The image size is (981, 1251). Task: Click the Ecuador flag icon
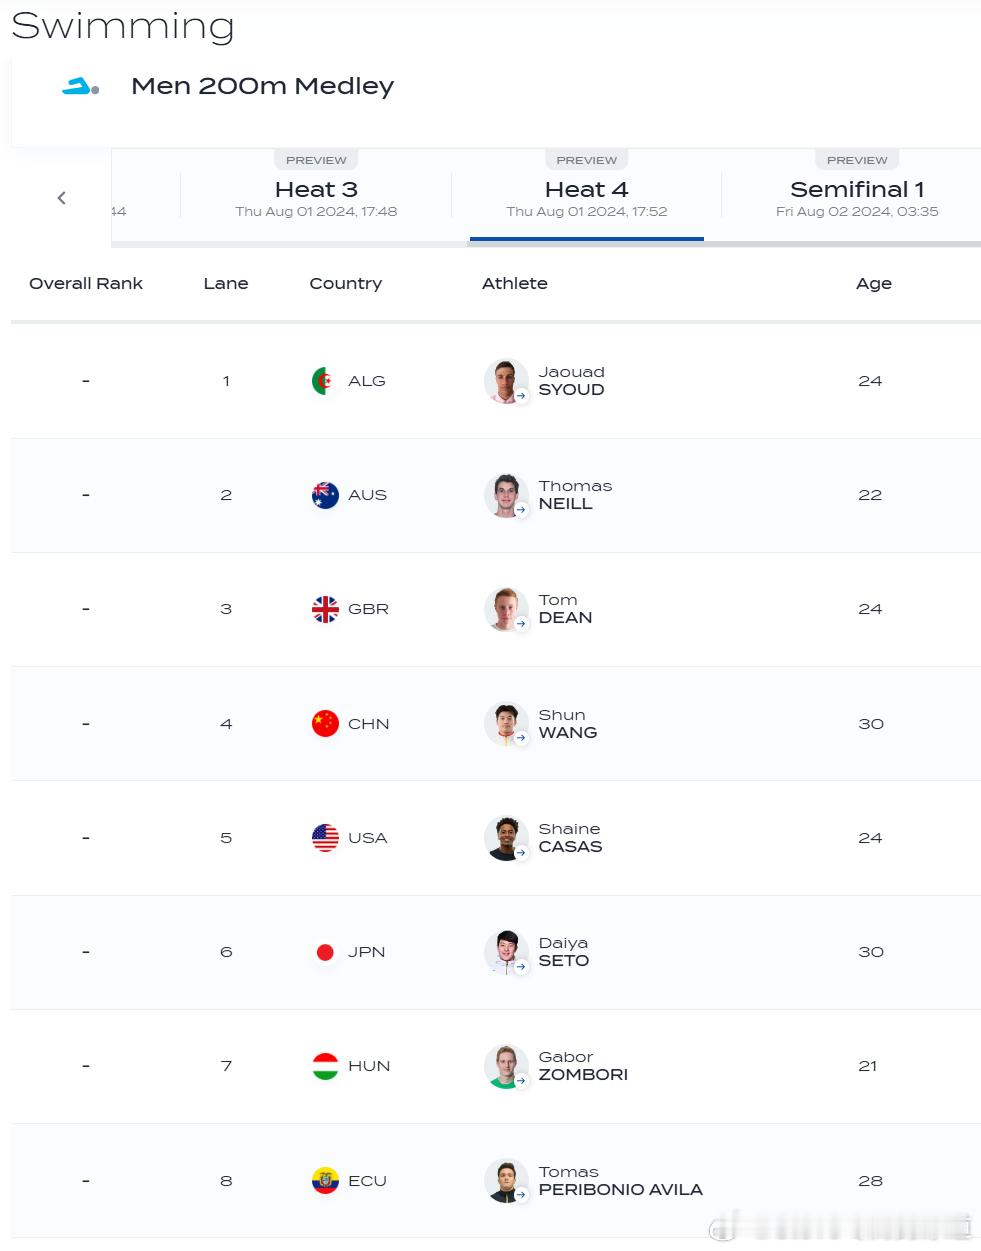click(x=325, y=1181)
